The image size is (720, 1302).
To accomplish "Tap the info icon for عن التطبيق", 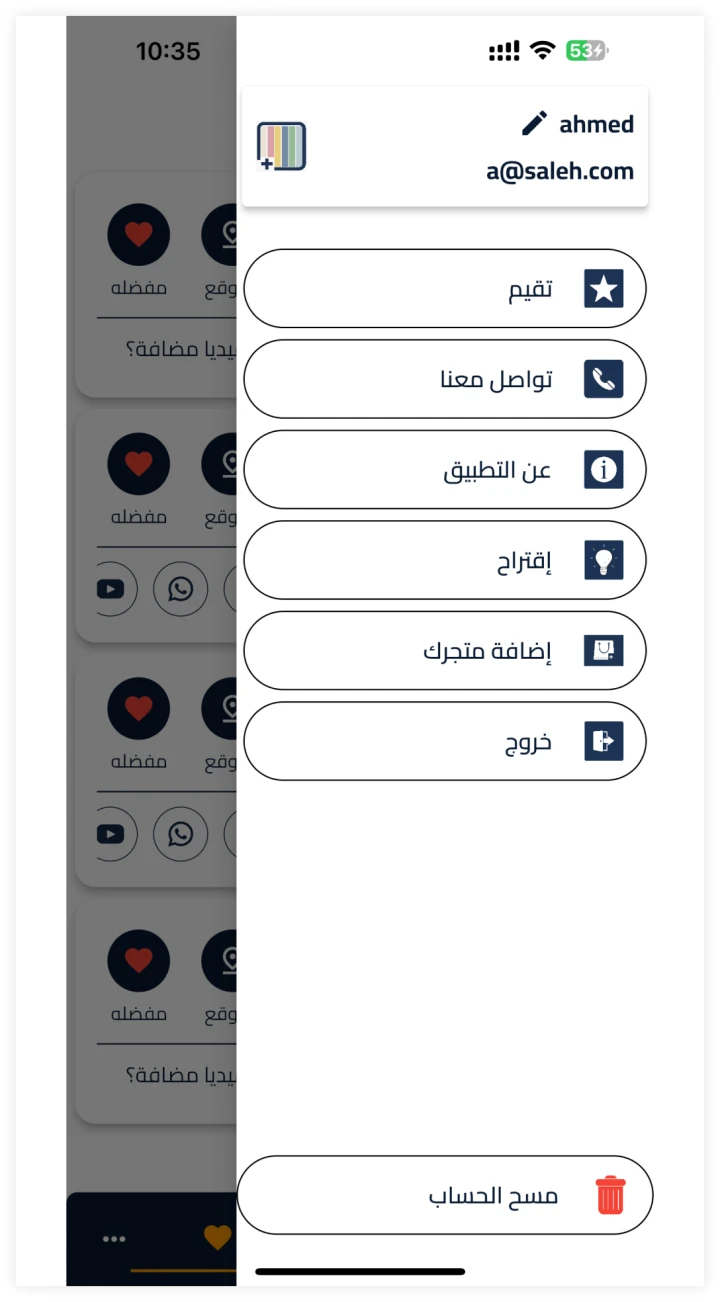I will [x=603, y=470].
